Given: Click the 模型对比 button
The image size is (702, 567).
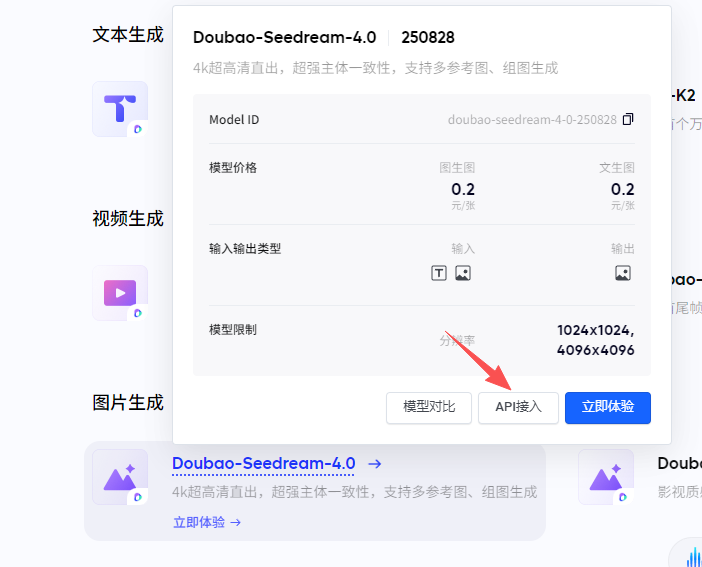Looking at the screenshot, I should pyautogui.click(x=429, y=408).
